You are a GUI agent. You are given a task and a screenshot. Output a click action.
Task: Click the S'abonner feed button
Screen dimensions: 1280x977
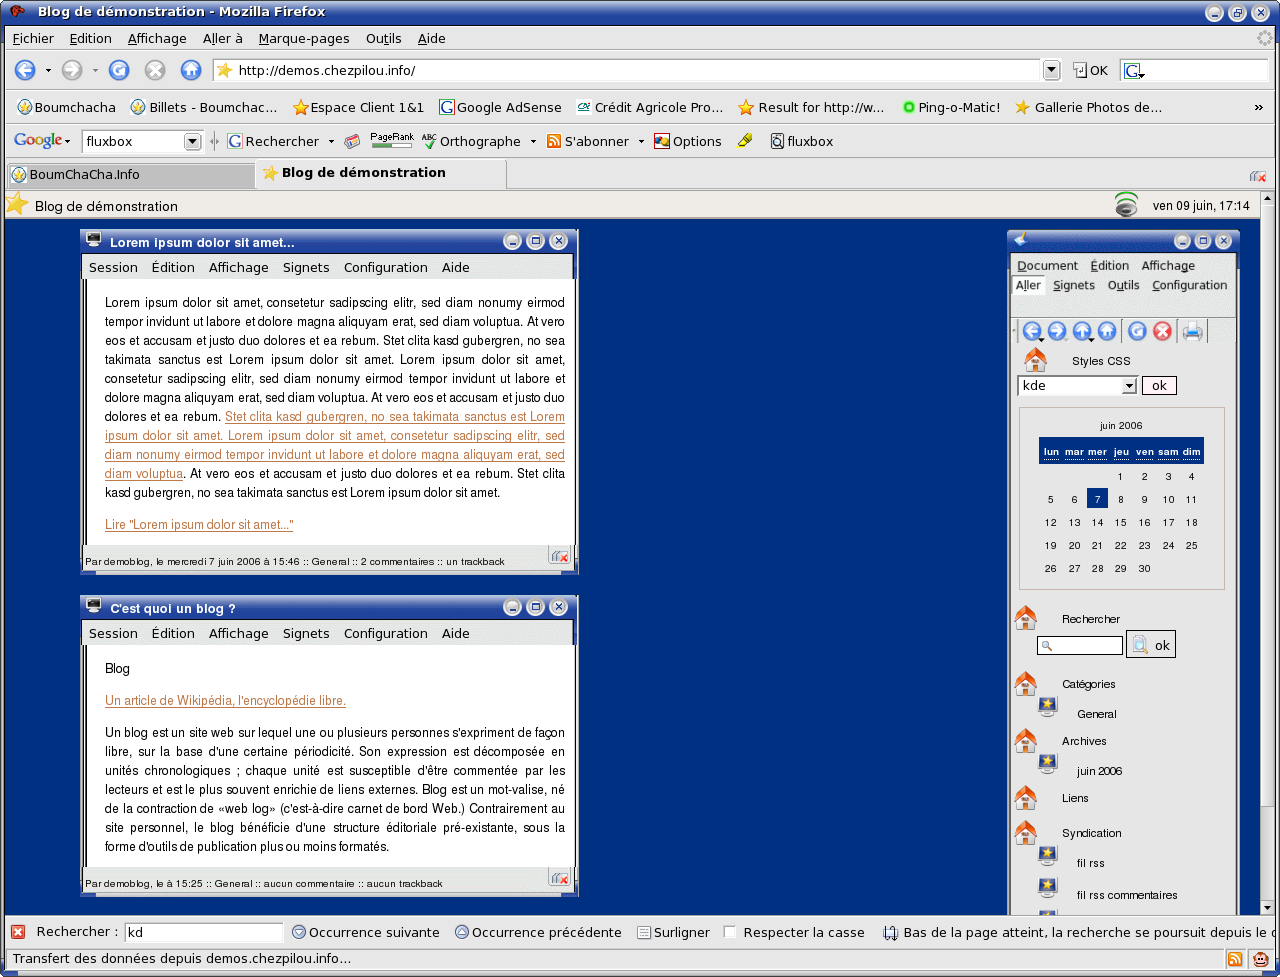pyautogui.click(x=588, y=141)
